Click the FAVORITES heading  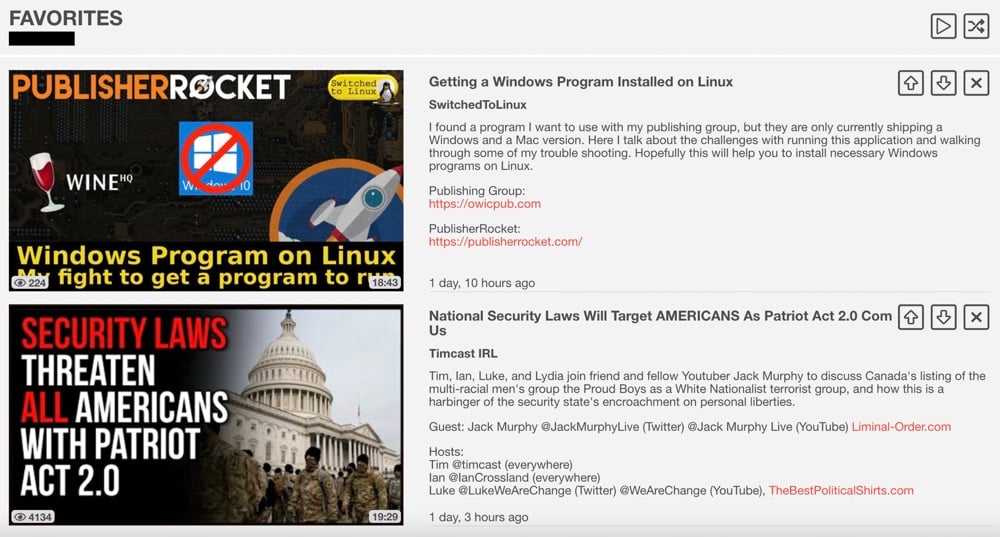point(66,18)
